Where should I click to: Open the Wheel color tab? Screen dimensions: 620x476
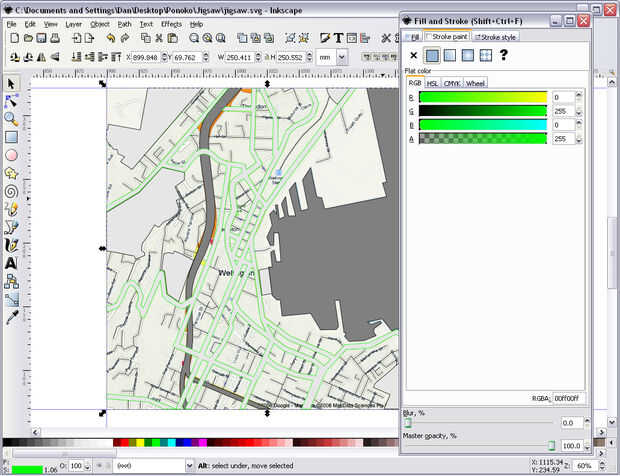pyautogui.click(x=475, y=83)
